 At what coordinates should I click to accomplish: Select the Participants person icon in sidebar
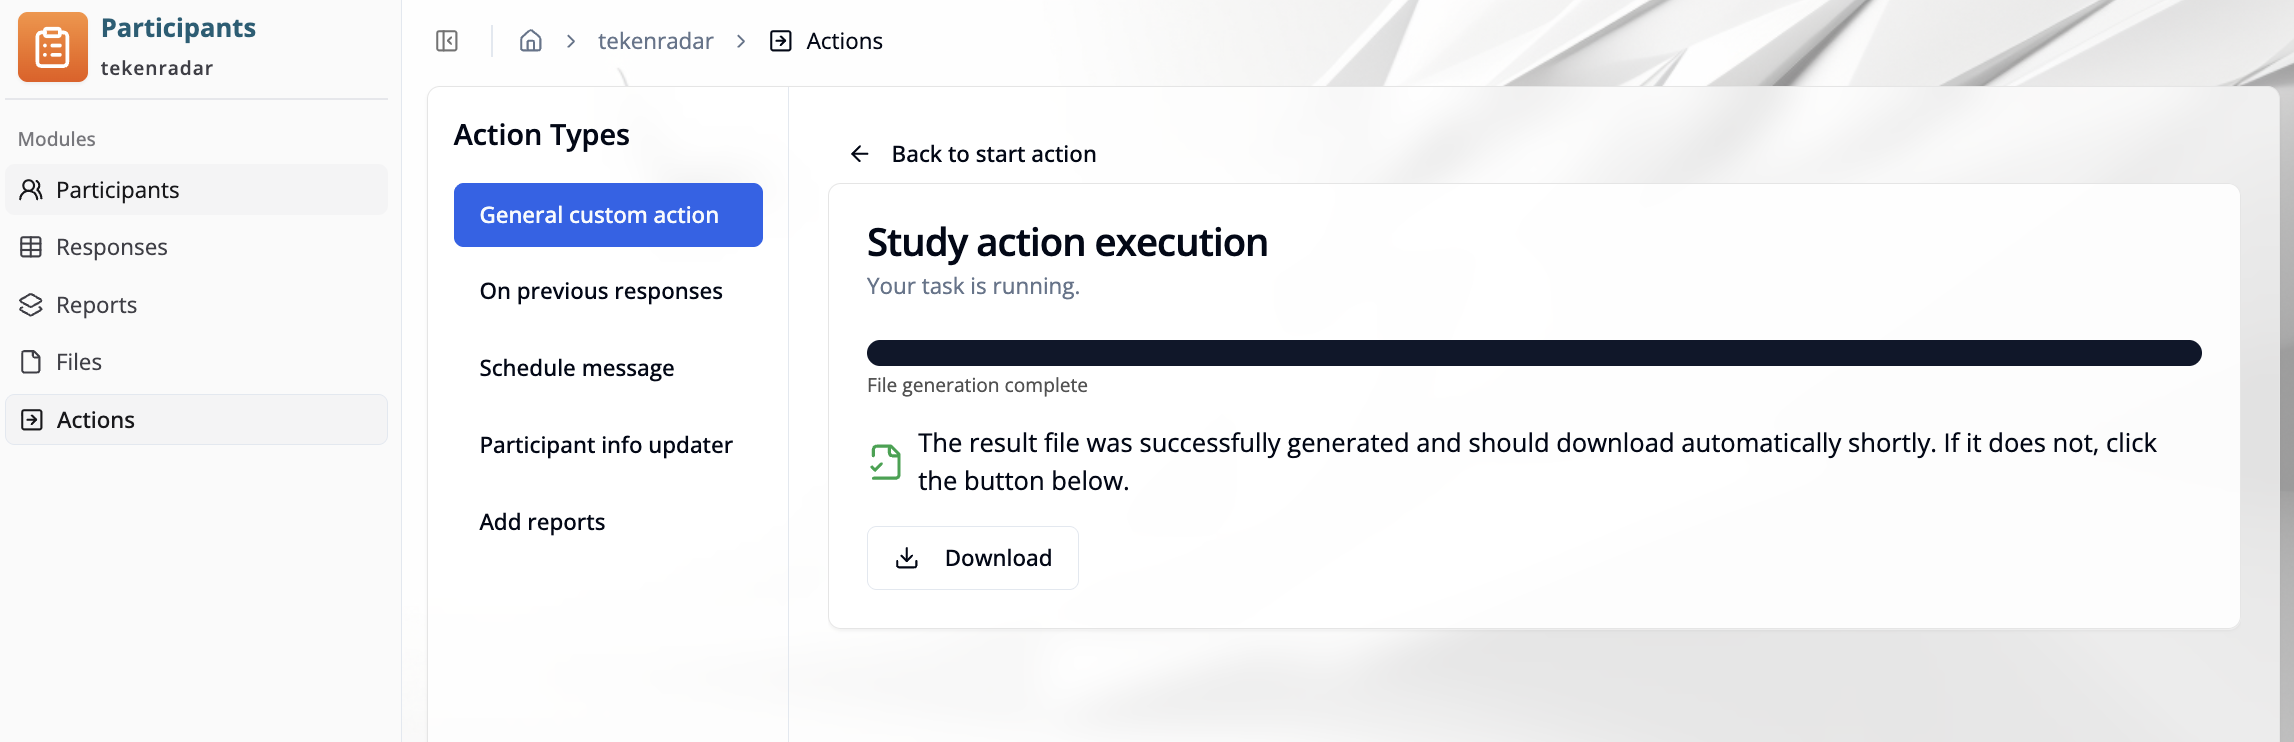(x=29, y=189)
